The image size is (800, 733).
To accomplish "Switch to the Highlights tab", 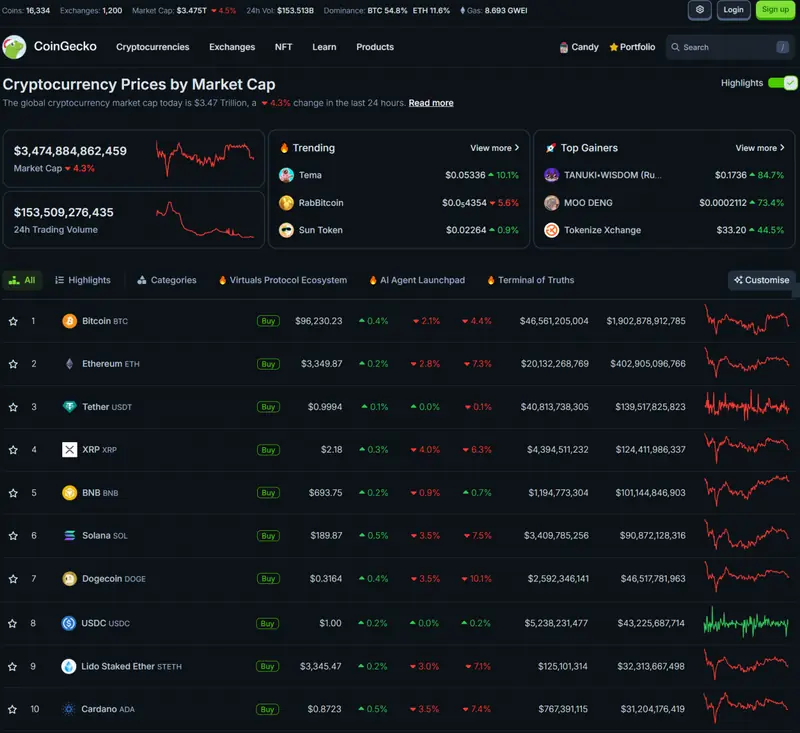I will (x=83, y=280).
